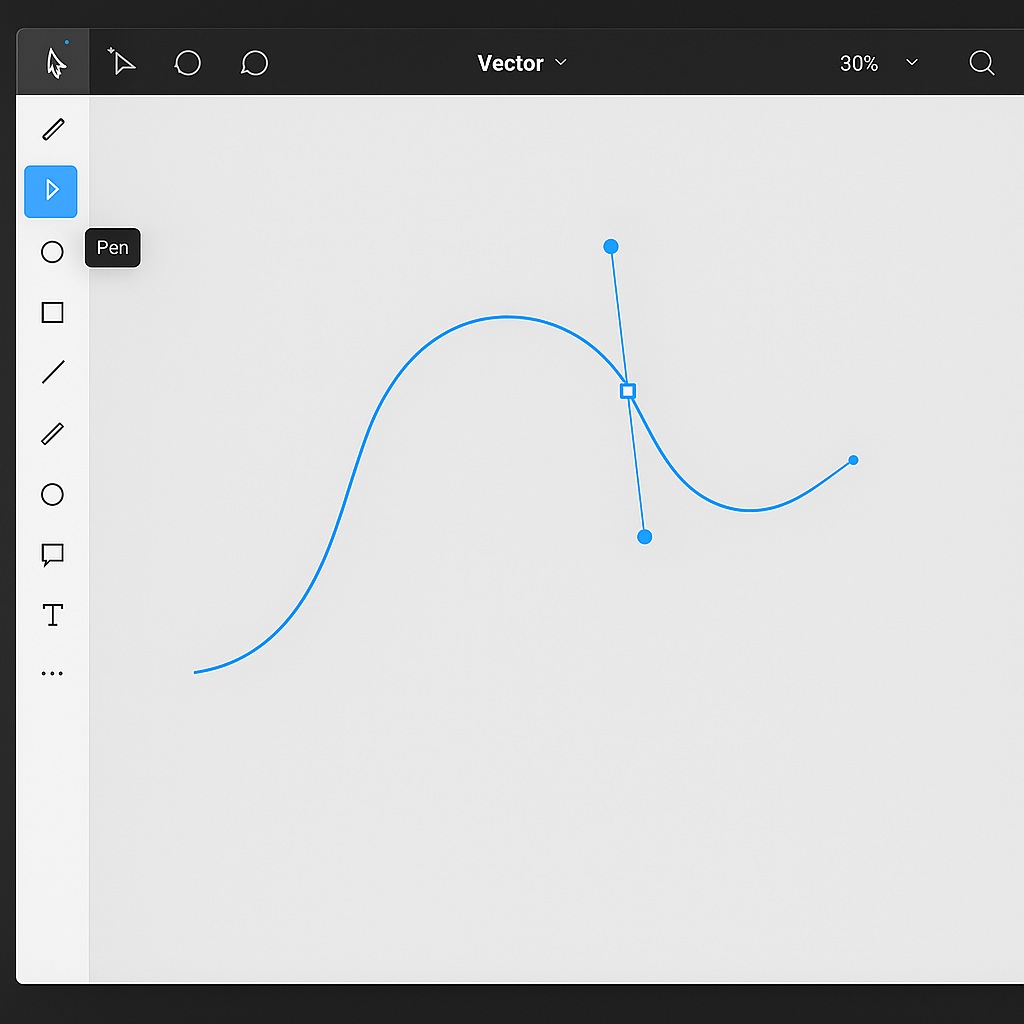Toggle the speech bubble tool in the top bar
Screen dimensions: 1024x1024
click(x=253, y=62)
